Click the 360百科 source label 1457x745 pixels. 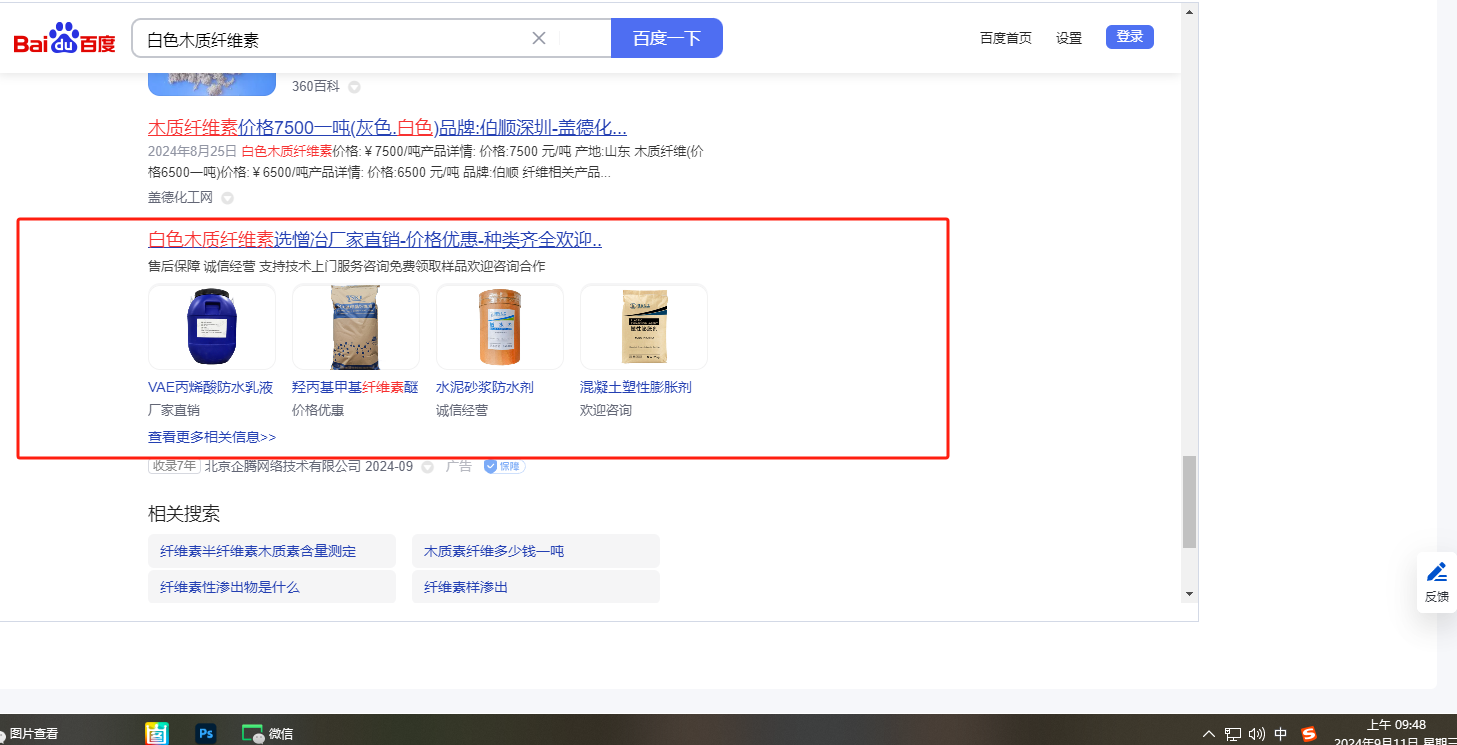(316, 87)
